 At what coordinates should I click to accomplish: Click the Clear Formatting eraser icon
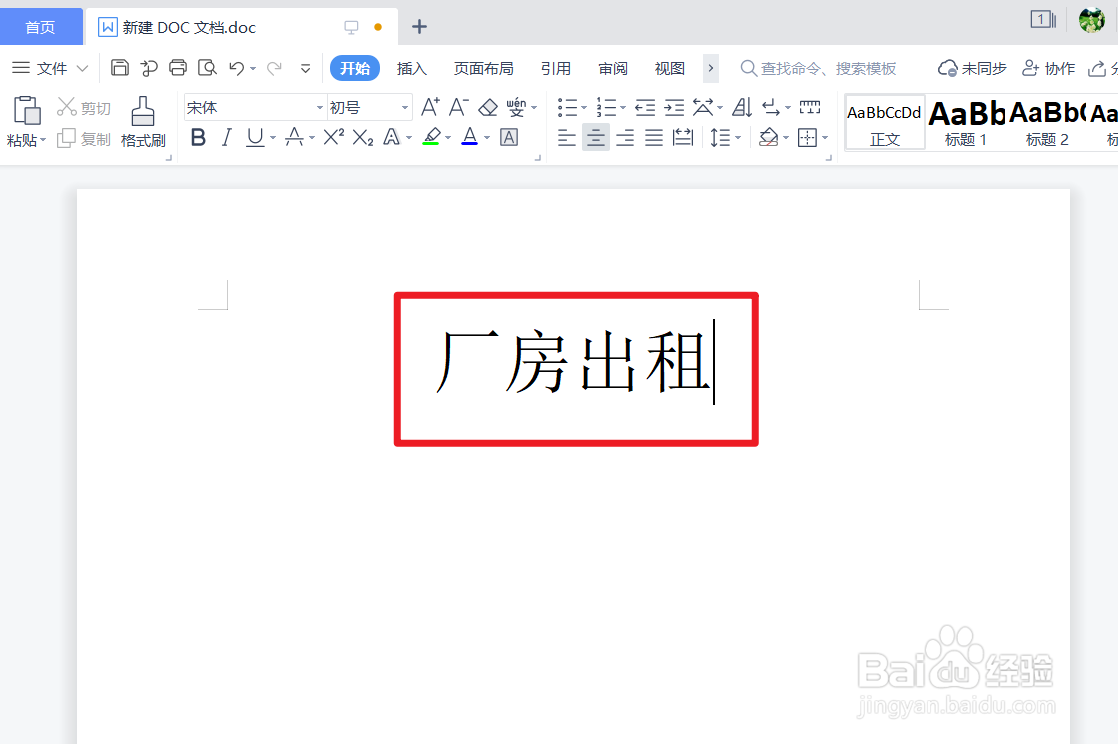point(488,107)
